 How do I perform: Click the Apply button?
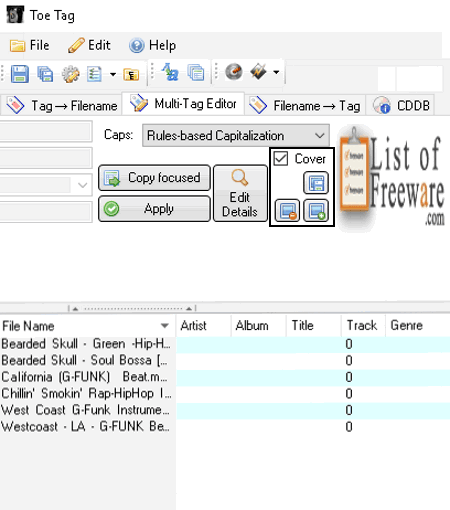154,209
